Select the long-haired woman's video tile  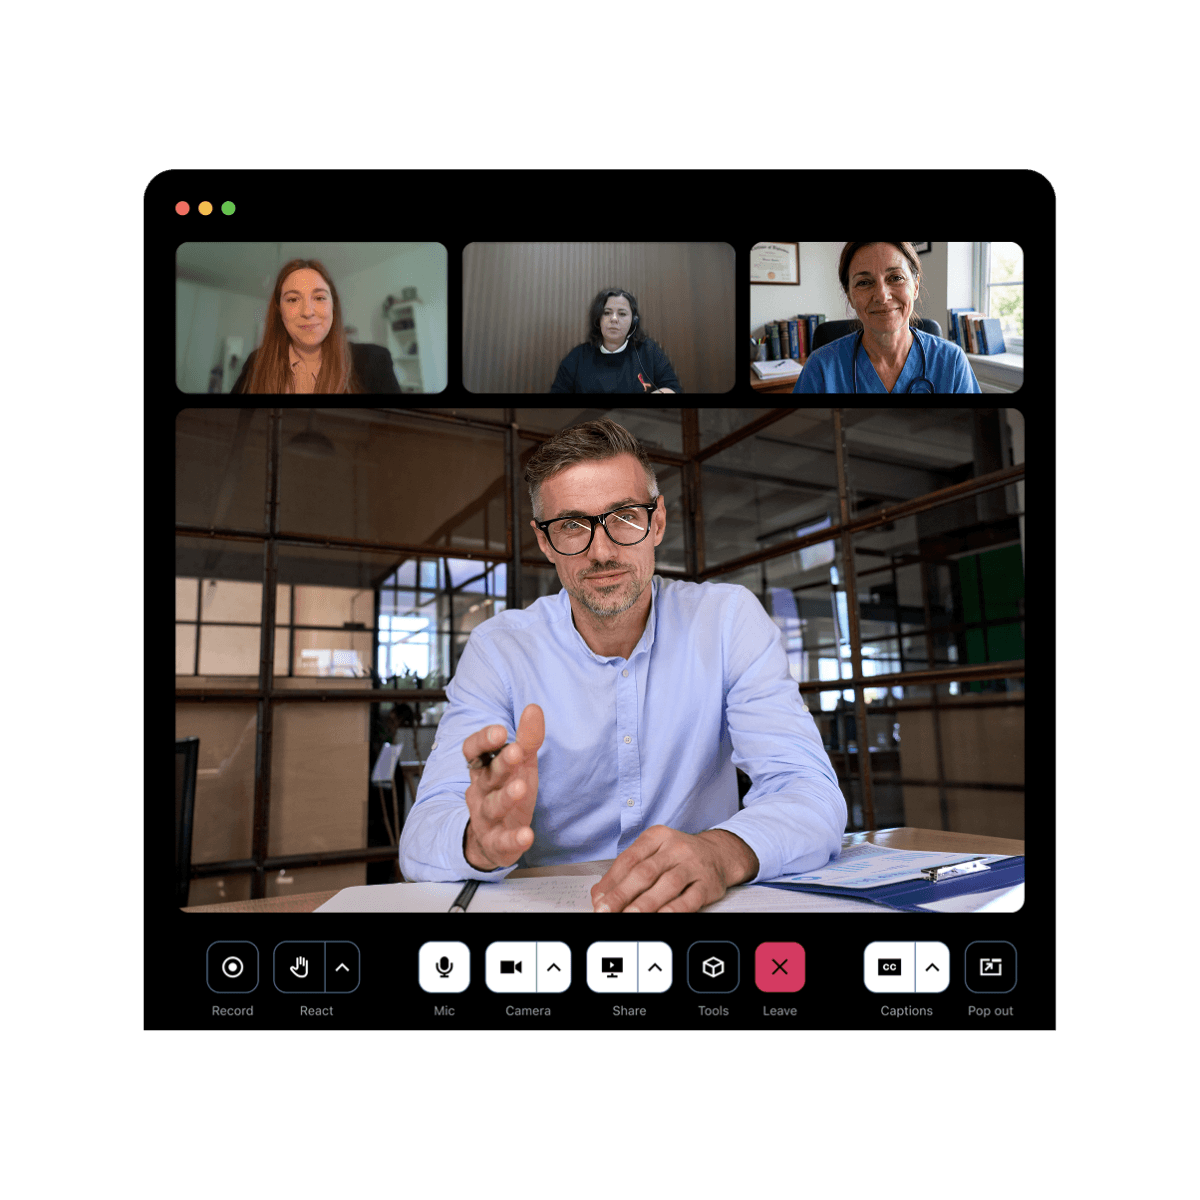pyautogui.click(x=310, y=316)
